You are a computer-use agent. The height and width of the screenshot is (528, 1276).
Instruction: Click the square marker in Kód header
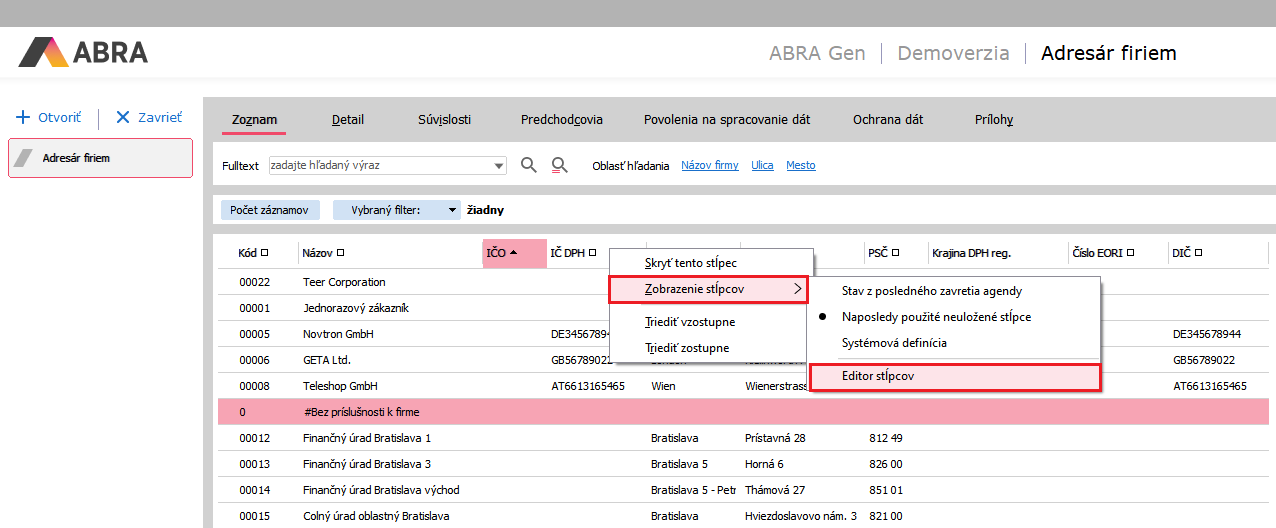point(265,253)
